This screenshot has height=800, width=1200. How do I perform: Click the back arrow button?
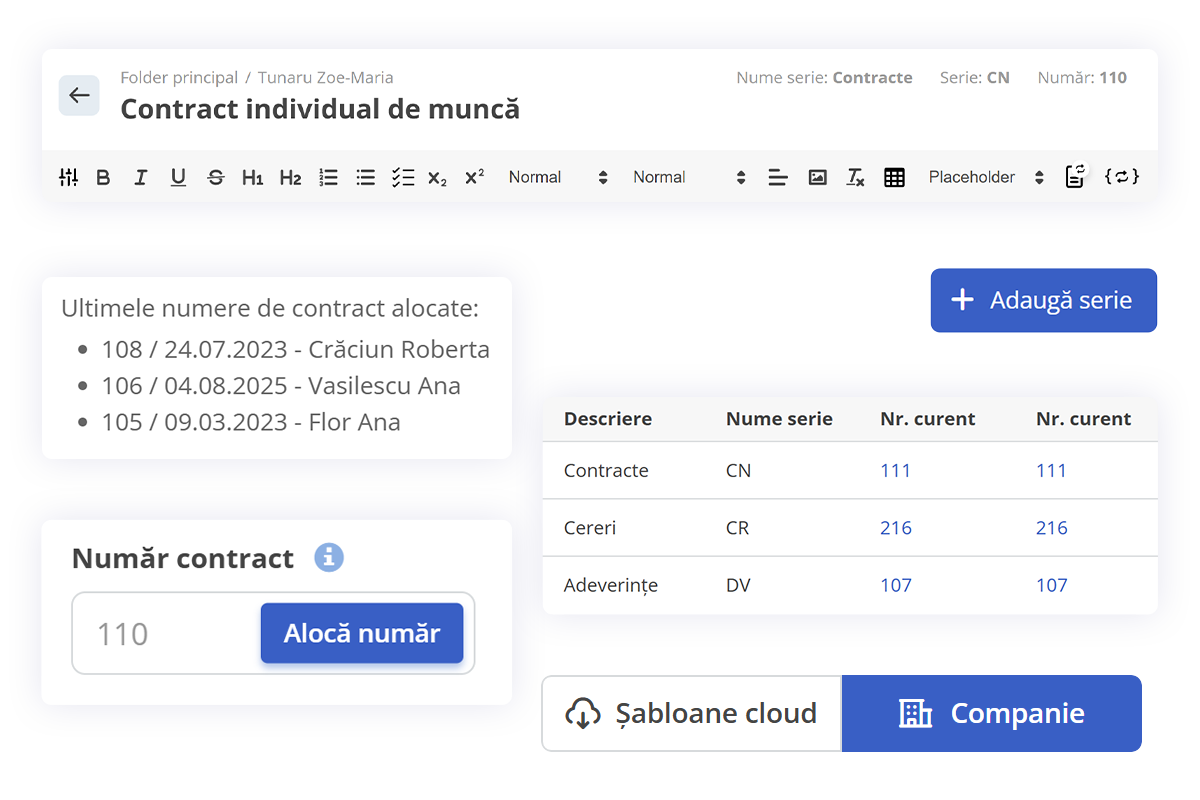79,96
